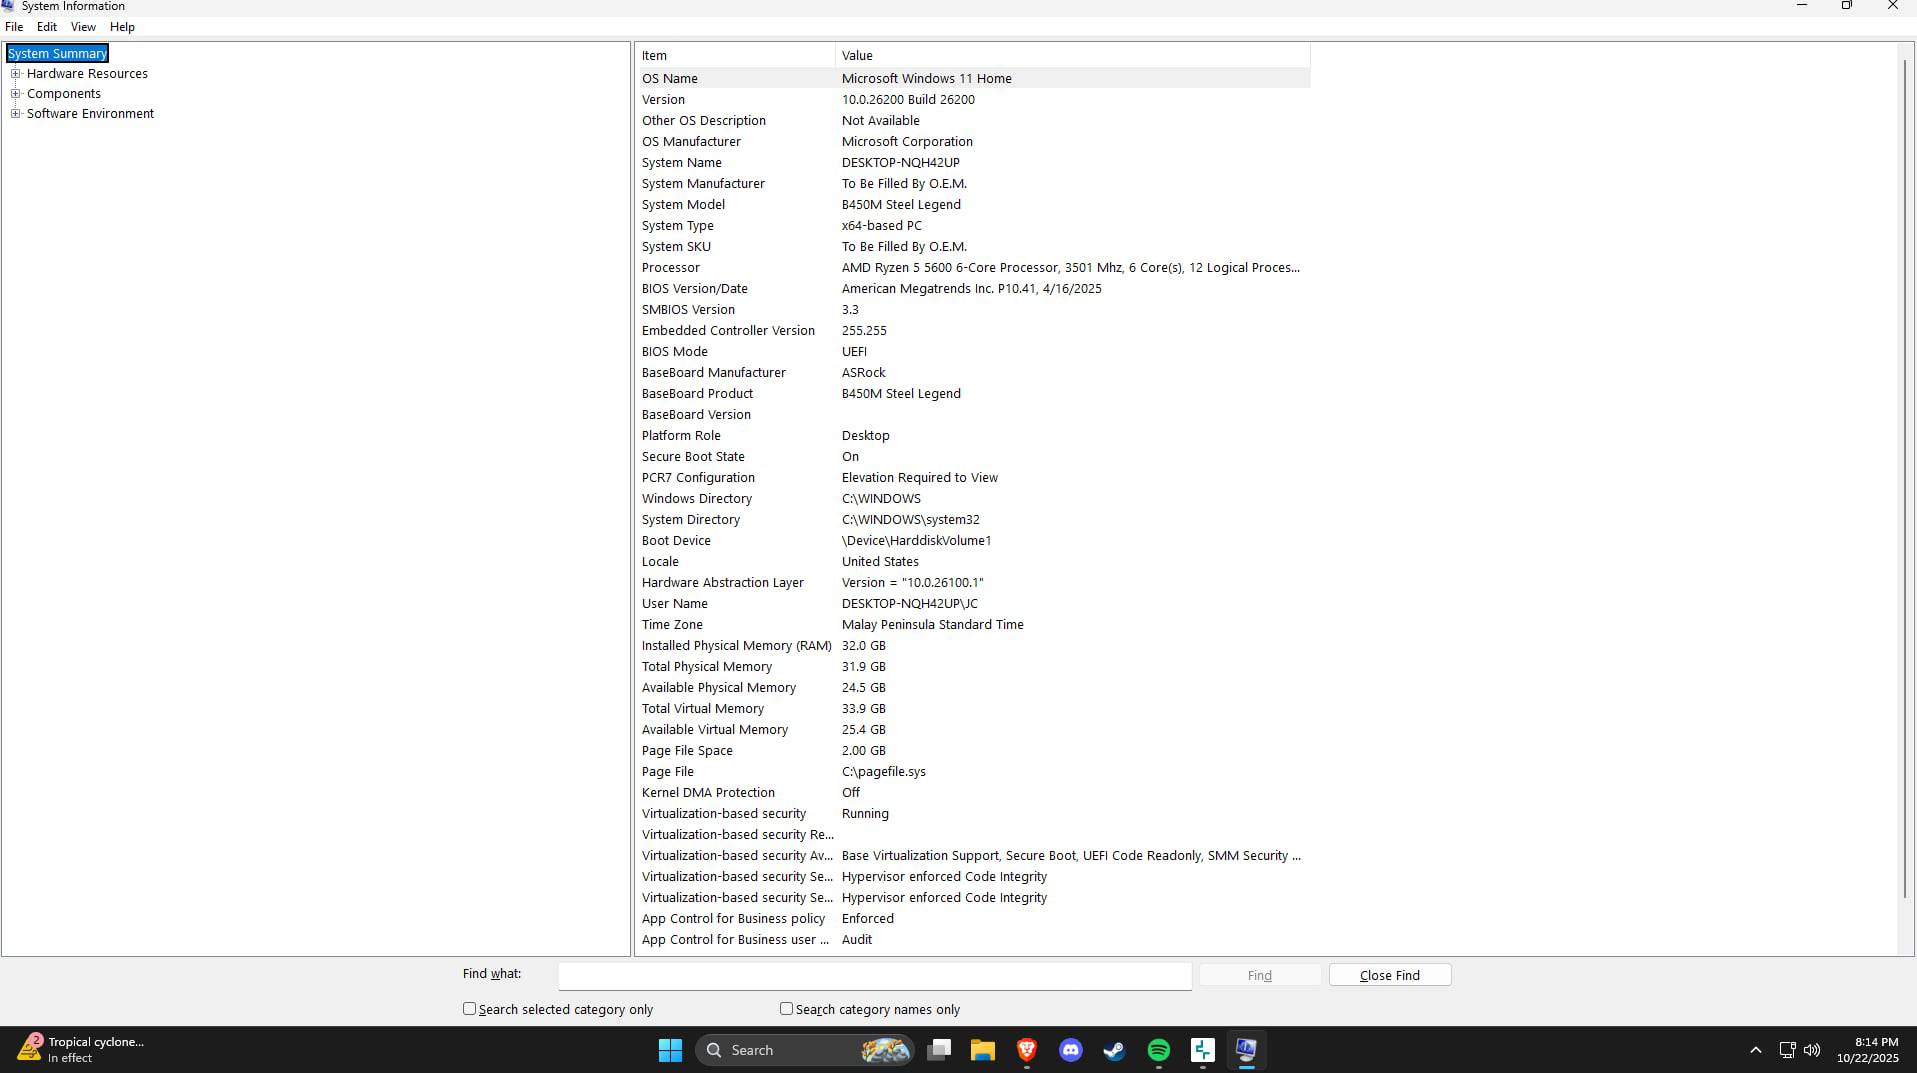Open the Edit menu

(x=47, y=27)
